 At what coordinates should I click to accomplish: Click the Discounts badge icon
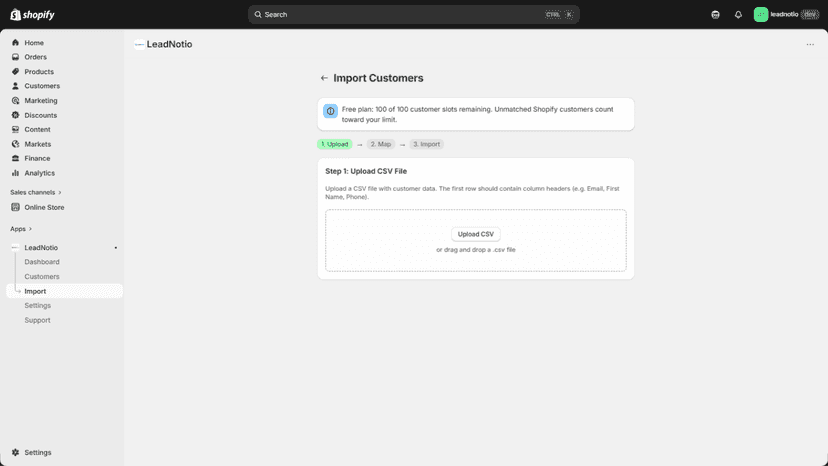click(15, 115)
